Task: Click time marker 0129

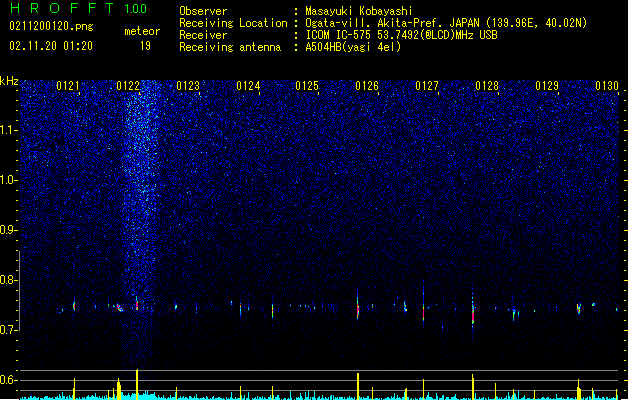Action: [x=547, y=86]
